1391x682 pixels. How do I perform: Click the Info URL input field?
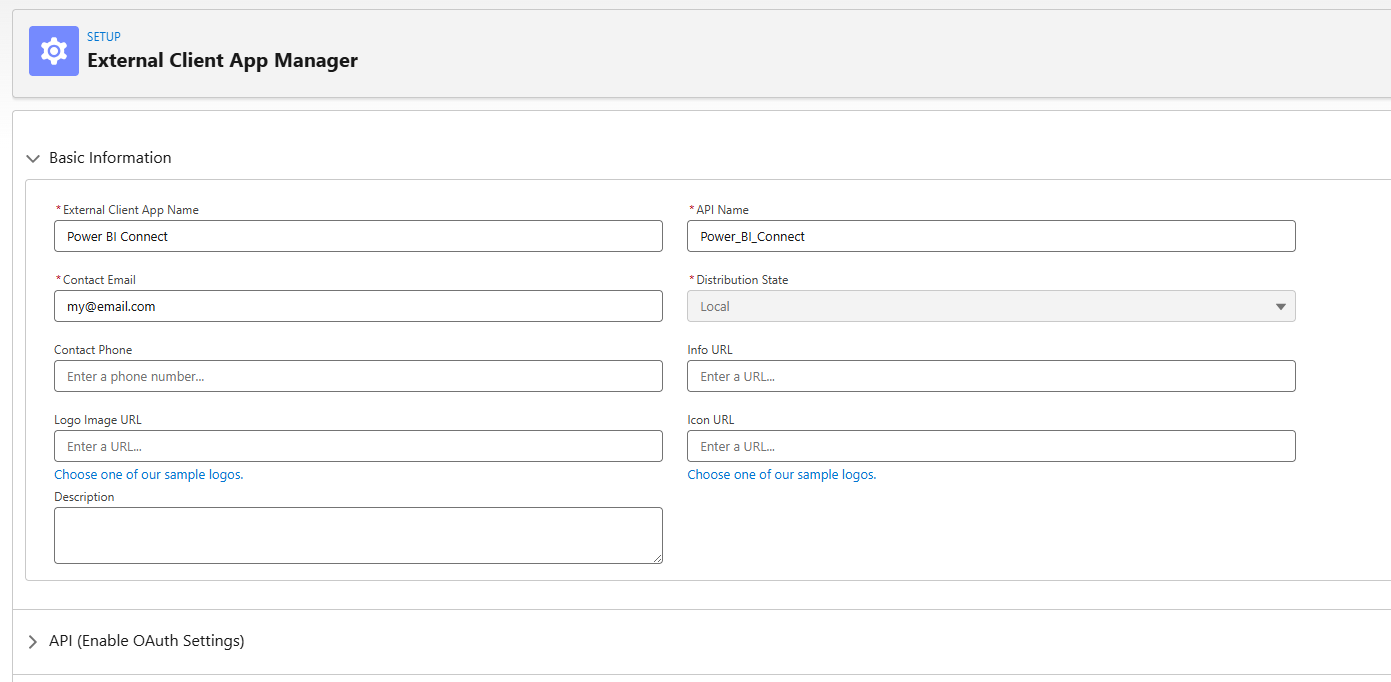[990, 376]
